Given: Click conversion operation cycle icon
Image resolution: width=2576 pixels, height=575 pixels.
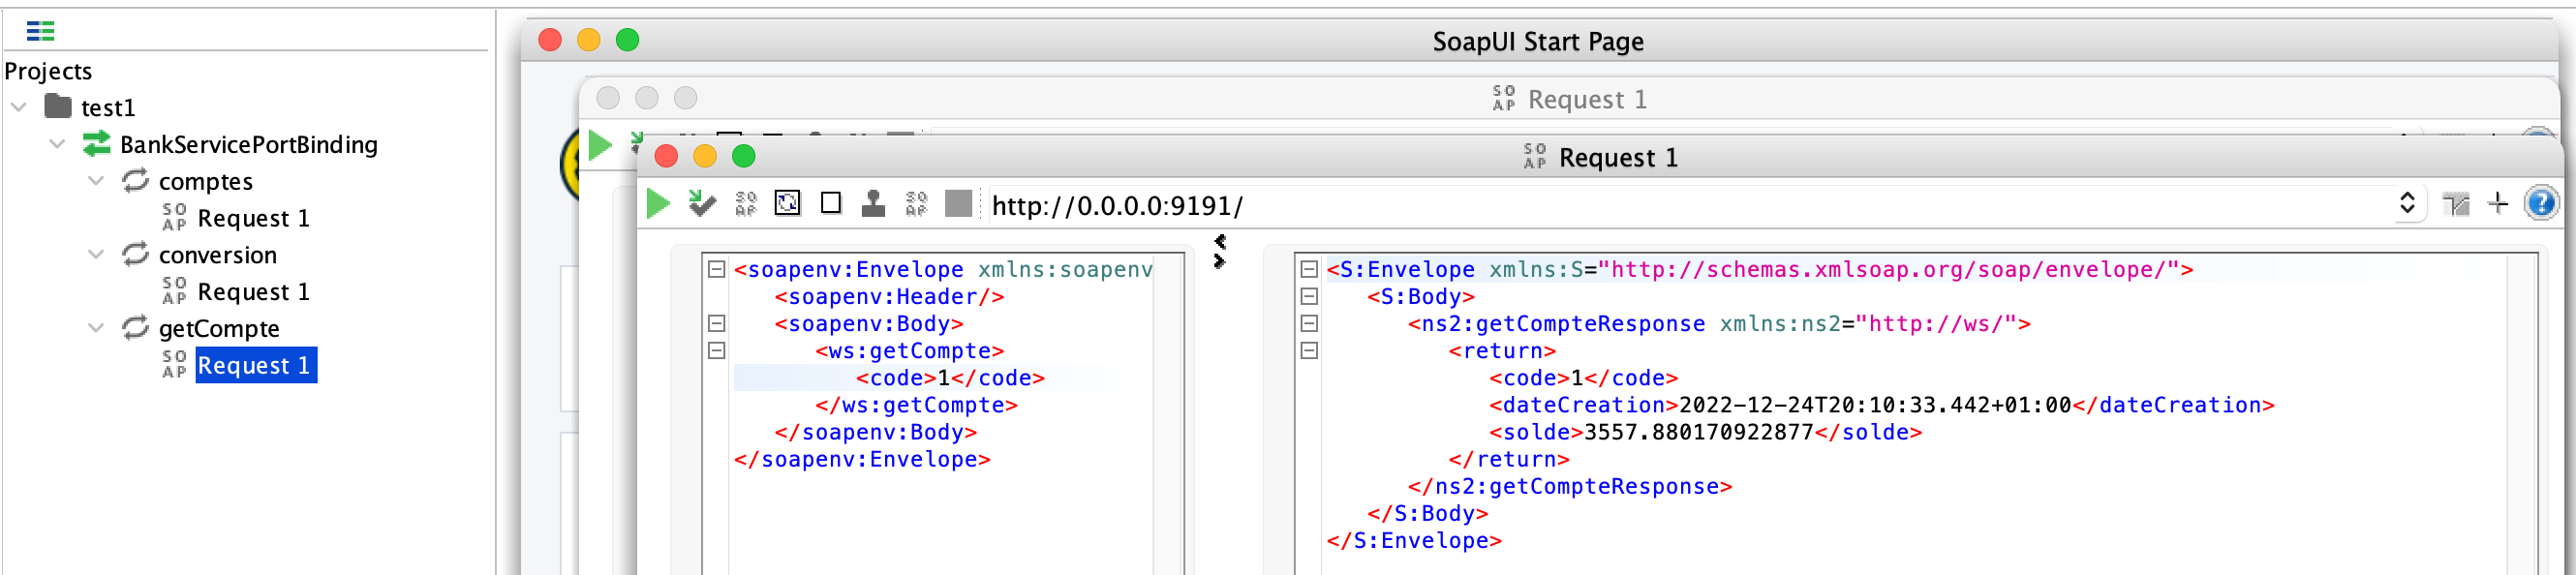Looking at the screenshot, I should pyautogui.click(x=135, y=254).
